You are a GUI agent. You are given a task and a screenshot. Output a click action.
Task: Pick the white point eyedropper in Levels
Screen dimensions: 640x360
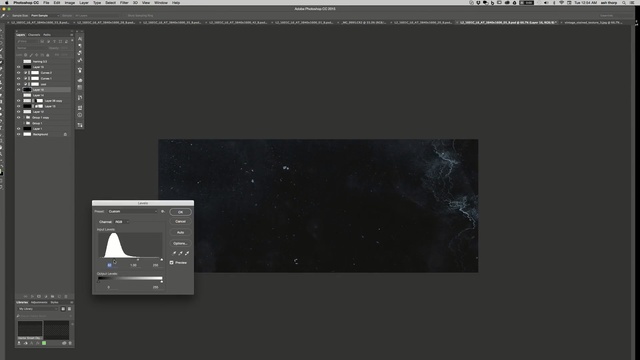[187, 253]
